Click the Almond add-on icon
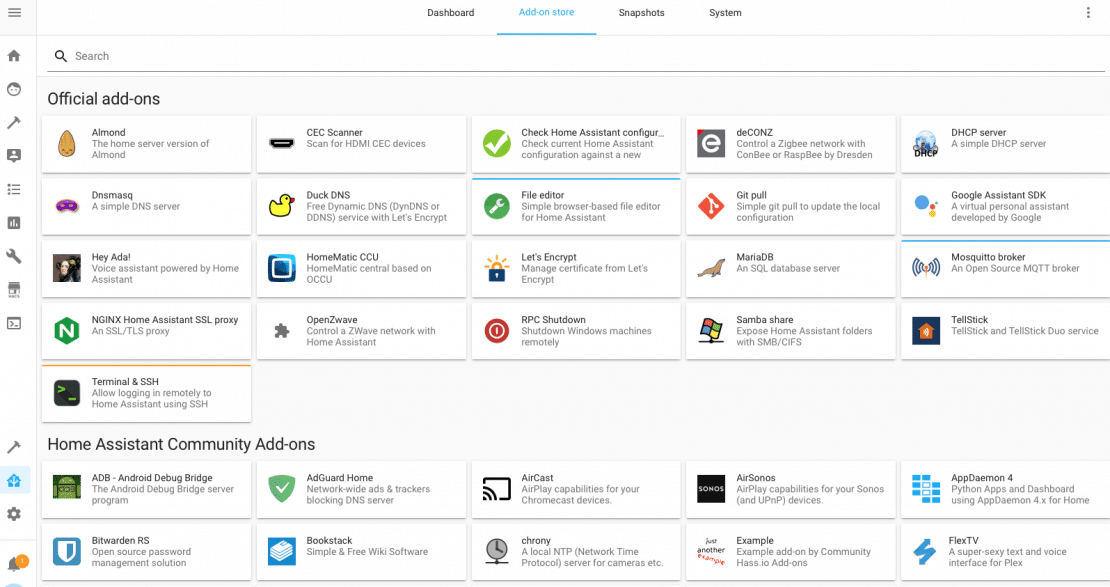The image size is (1110, 587). (67, 144)
